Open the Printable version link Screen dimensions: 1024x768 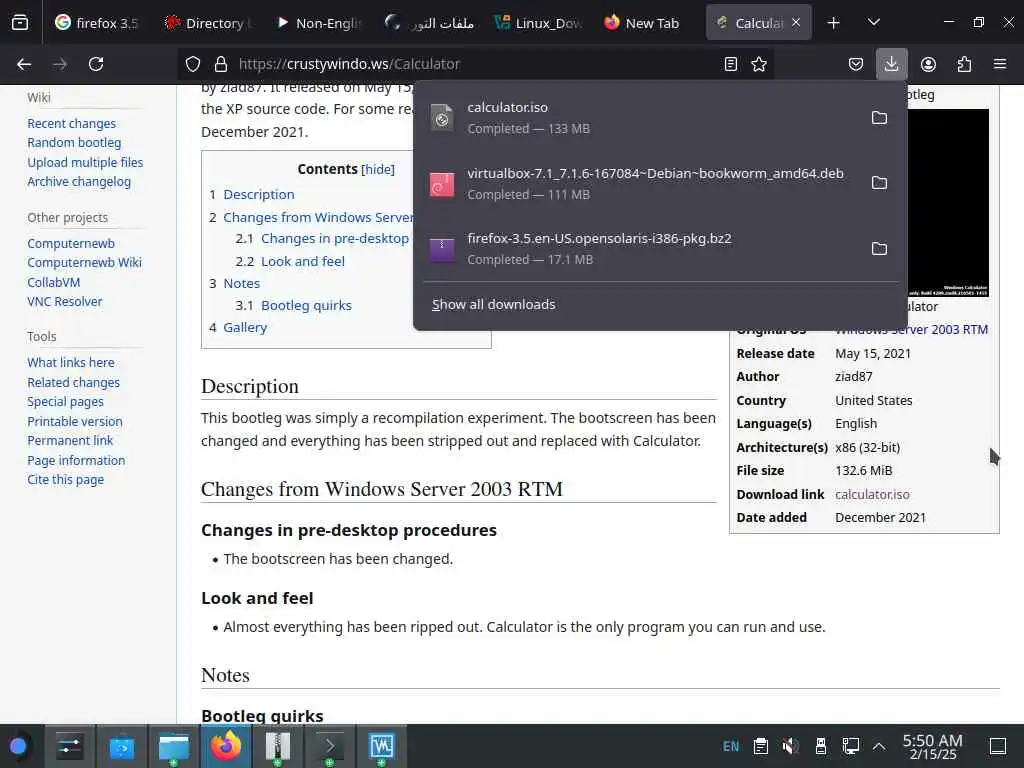74,422
